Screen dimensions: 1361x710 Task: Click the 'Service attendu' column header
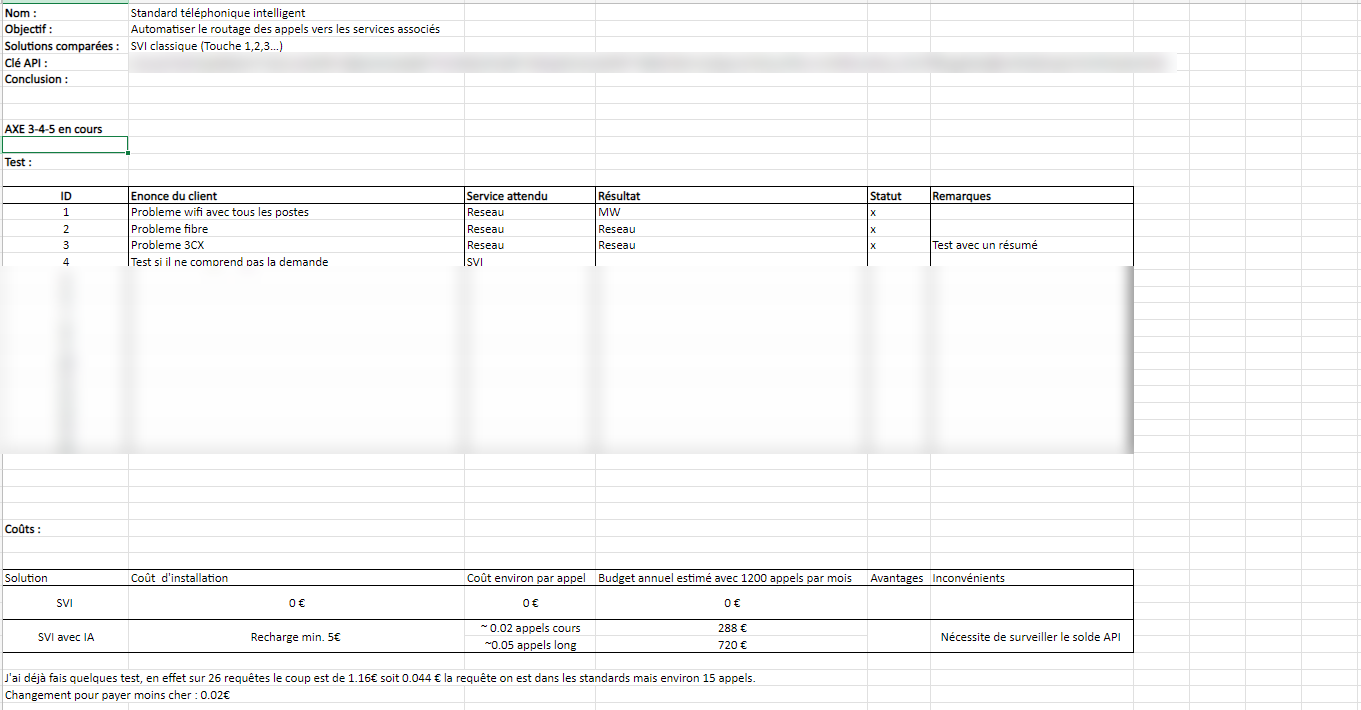point(530,196)
